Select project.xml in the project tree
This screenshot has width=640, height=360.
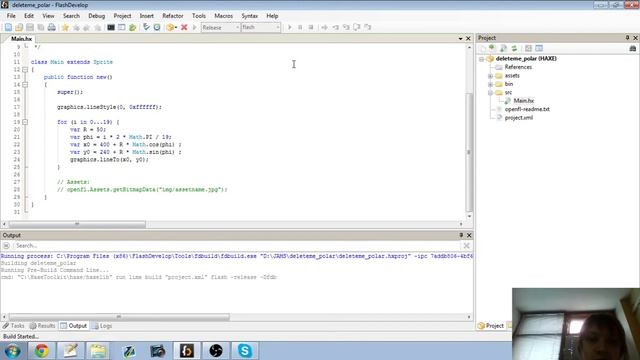(518, 118)
